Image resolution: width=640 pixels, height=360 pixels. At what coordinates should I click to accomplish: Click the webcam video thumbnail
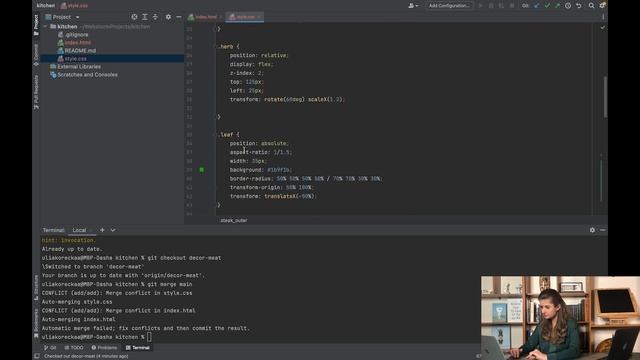560,318
